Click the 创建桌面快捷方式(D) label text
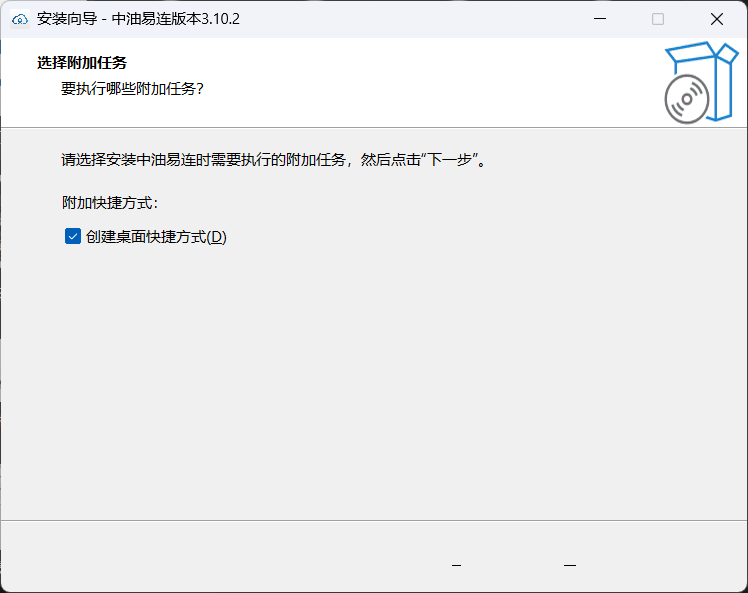Screen dimensions: 748x593 pyautogui.click(x=156, y=237)
